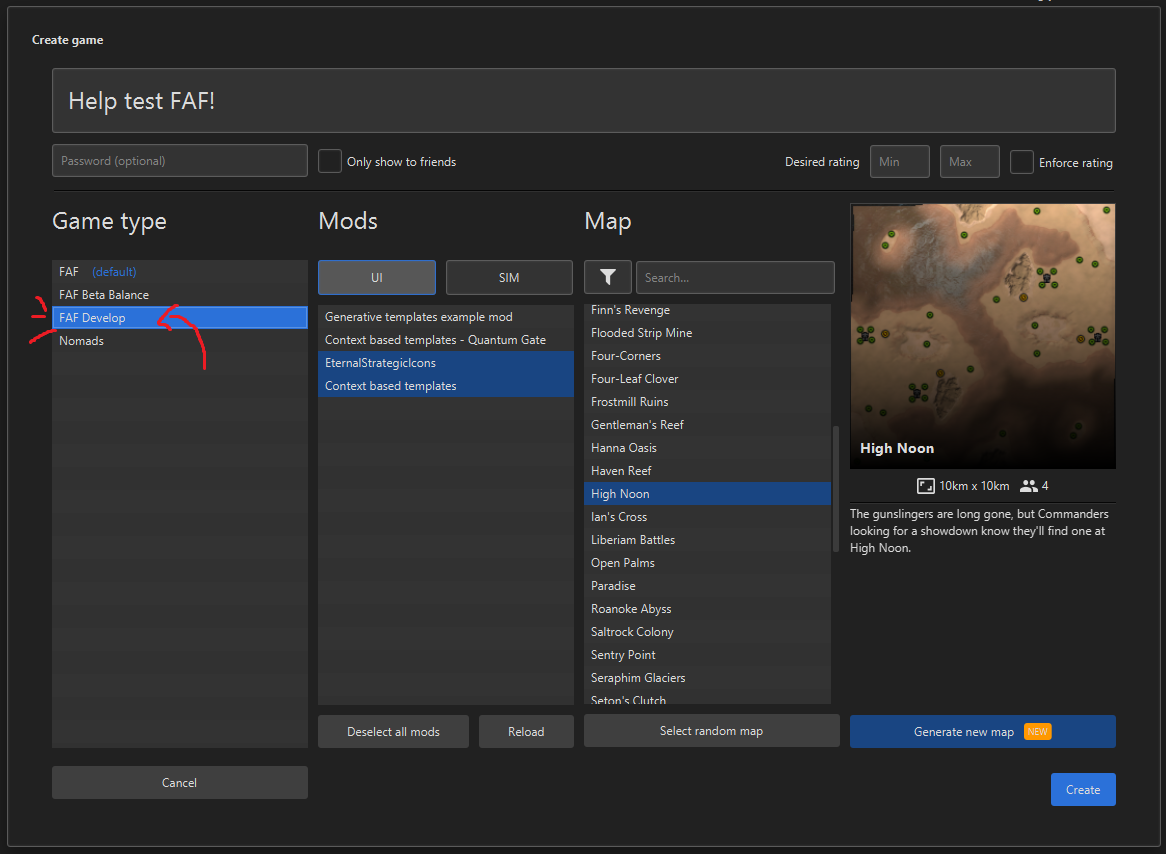Choose Open Palms map

(x=707, y=563)
